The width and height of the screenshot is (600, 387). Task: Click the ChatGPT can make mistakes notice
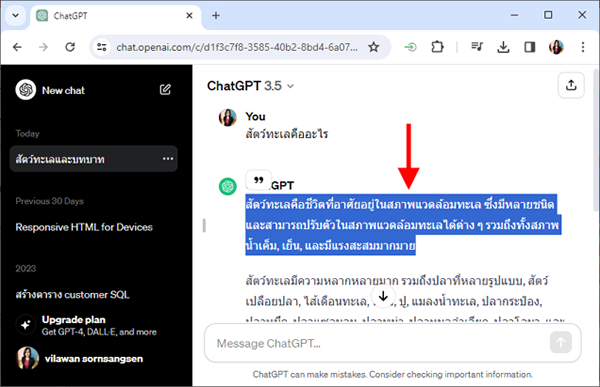click(x=393, y=374)
